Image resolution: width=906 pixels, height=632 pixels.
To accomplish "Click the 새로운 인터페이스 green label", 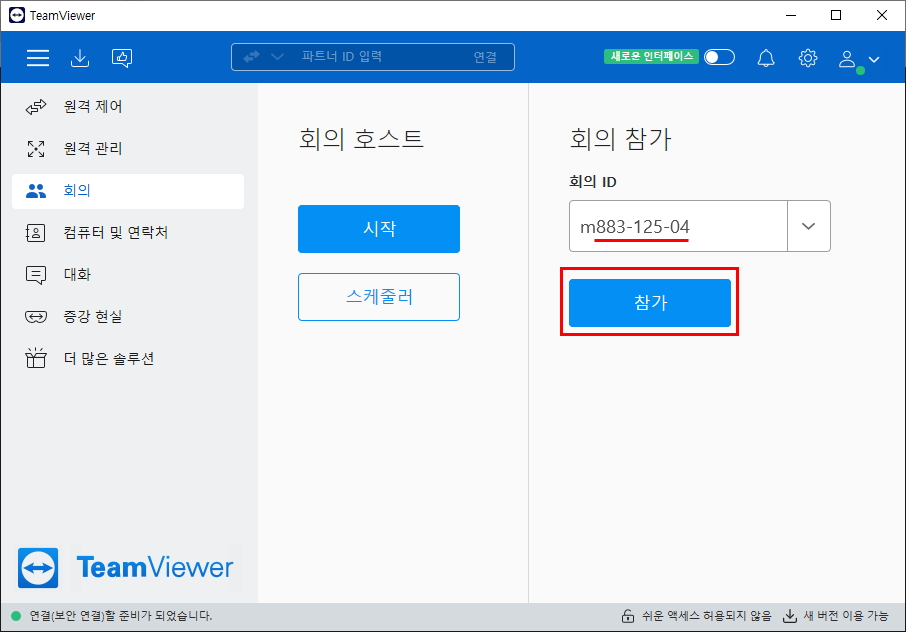I will tap(651, 57).
